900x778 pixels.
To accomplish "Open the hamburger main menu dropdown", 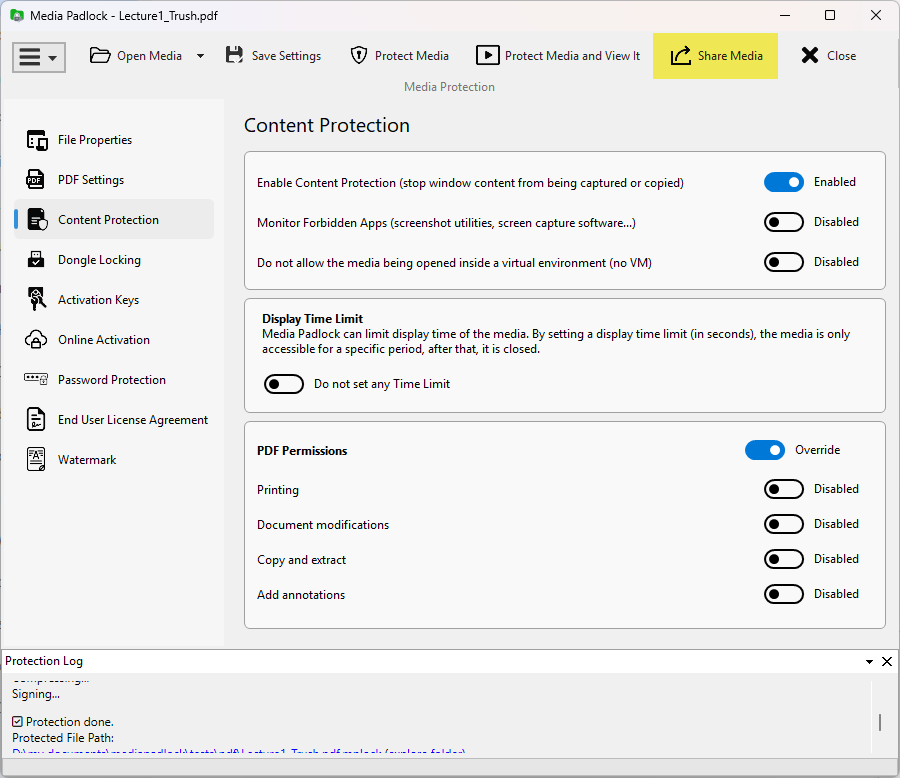I will 39,57.
